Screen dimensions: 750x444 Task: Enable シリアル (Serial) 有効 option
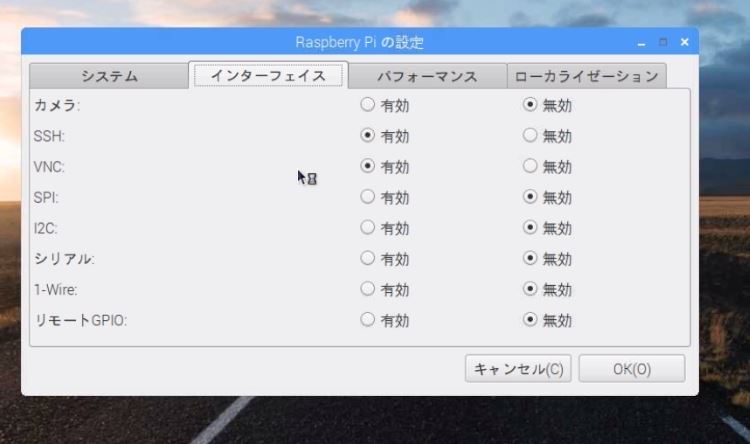(x=367, y=258)
